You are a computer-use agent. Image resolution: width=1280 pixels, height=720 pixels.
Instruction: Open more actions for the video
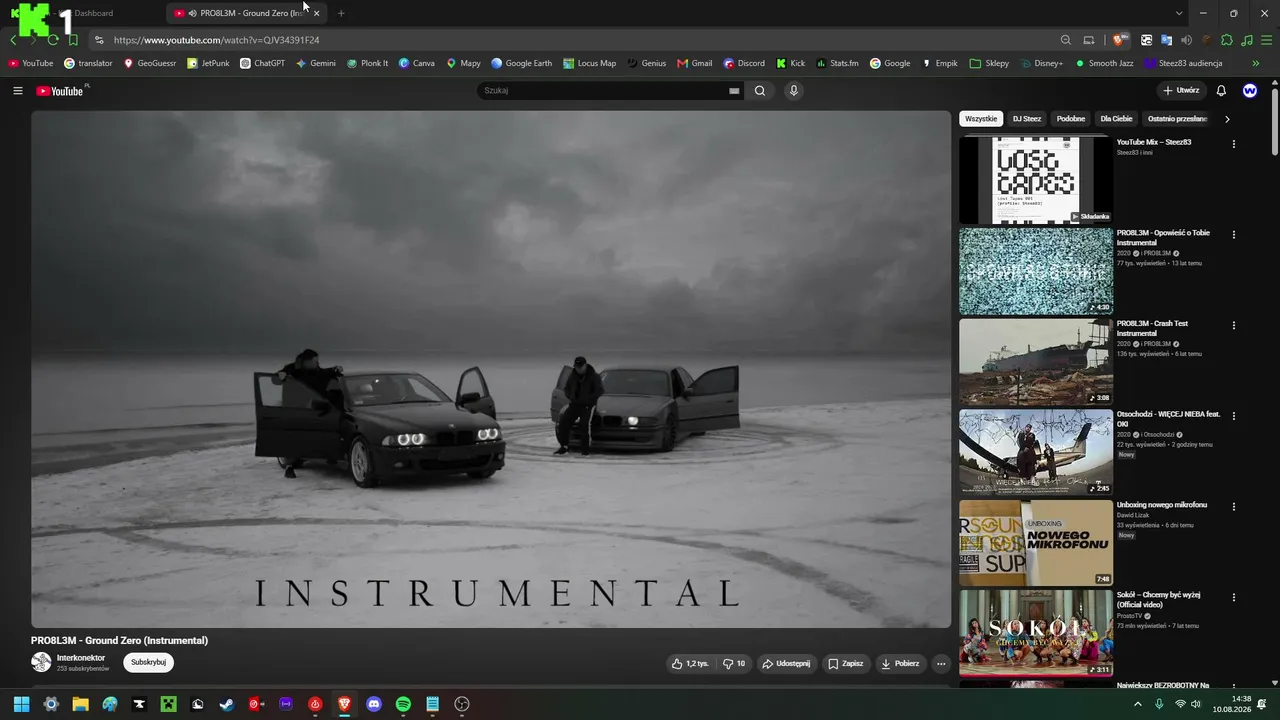pyautogui.click(x=941, y=663)
